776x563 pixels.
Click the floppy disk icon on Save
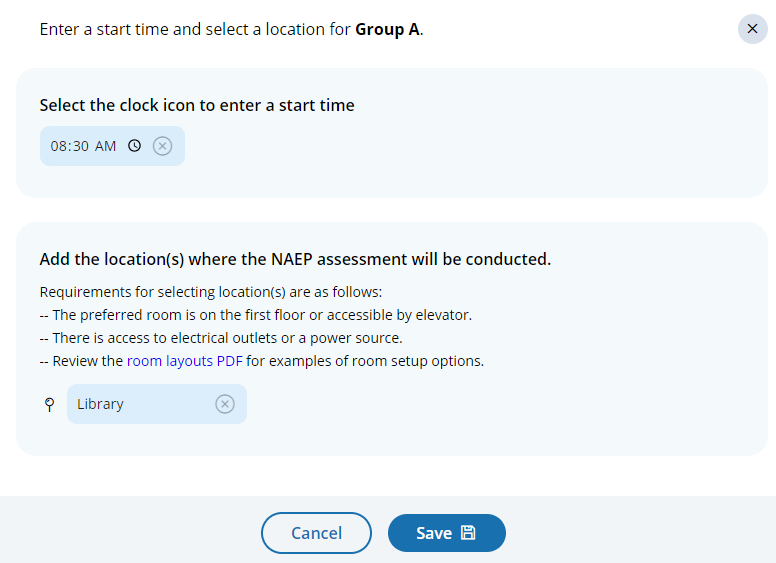click(x=468, y=533)
